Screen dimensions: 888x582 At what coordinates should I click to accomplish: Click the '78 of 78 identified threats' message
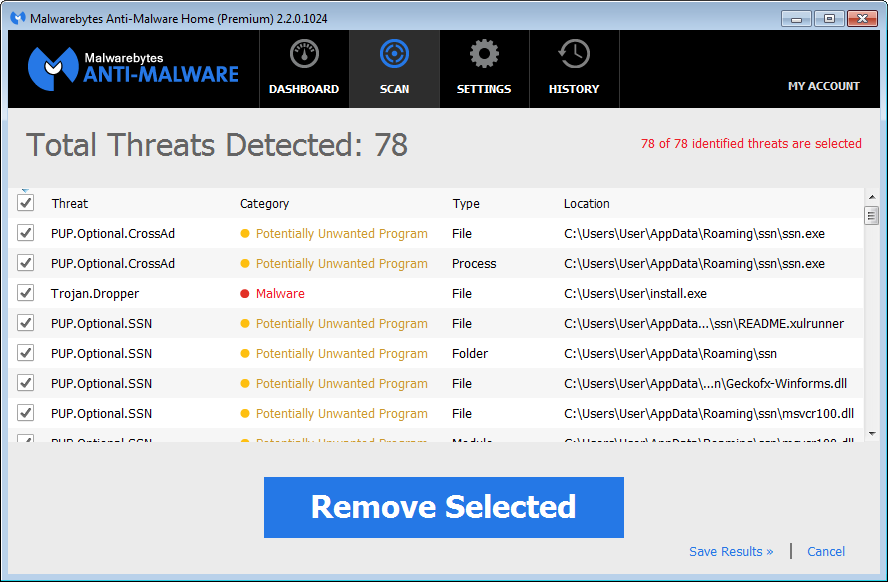pyautogui.click(x=751, y=144)
